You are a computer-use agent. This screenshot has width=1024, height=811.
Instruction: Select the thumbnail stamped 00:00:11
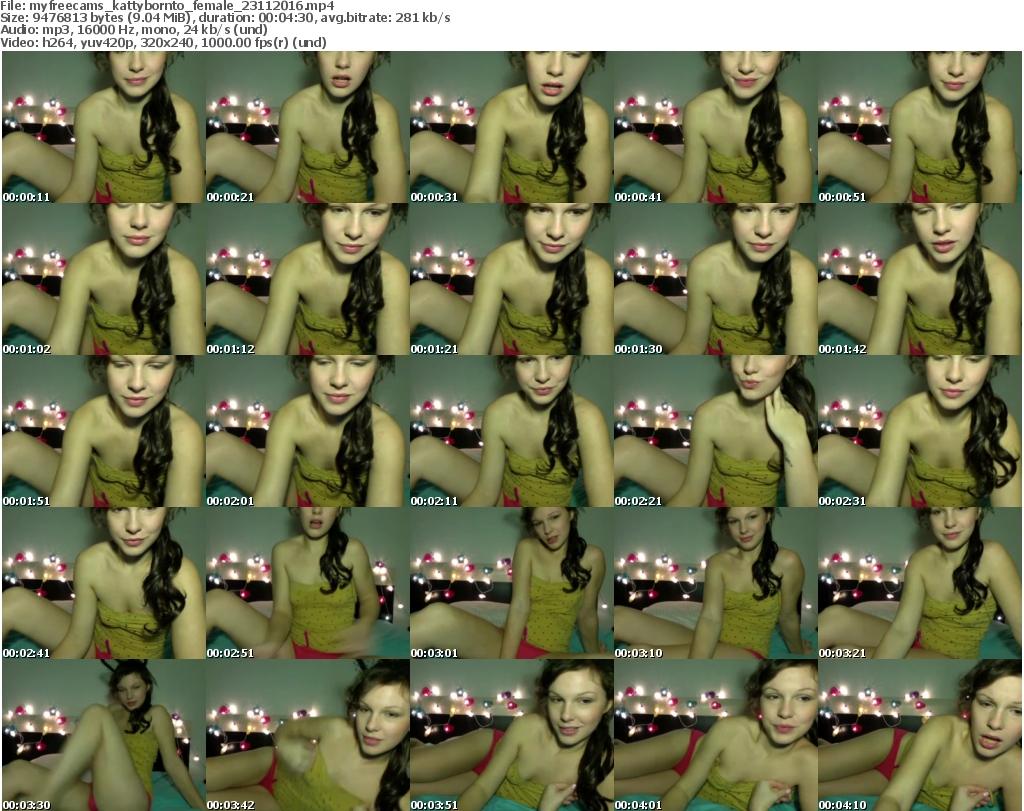coord(104,127)
